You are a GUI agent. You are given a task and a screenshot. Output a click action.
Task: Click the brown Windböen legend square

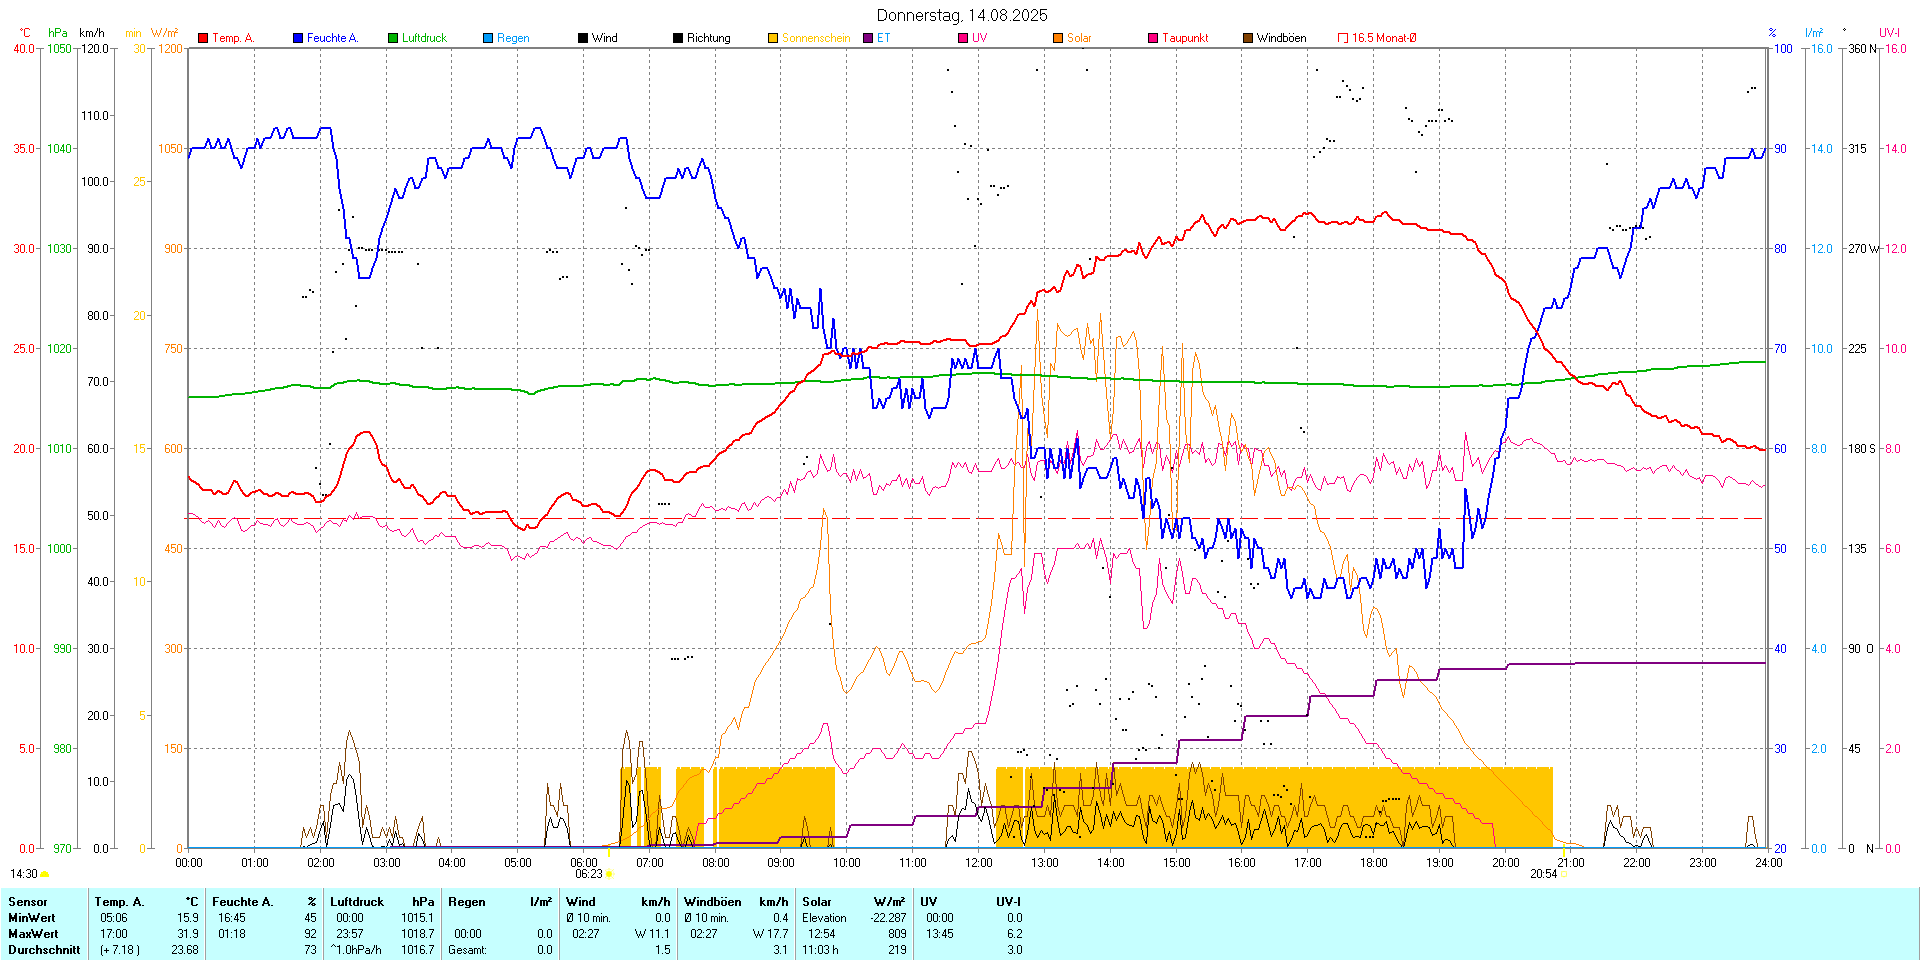pyautogui.click(x=1248, y=38)
